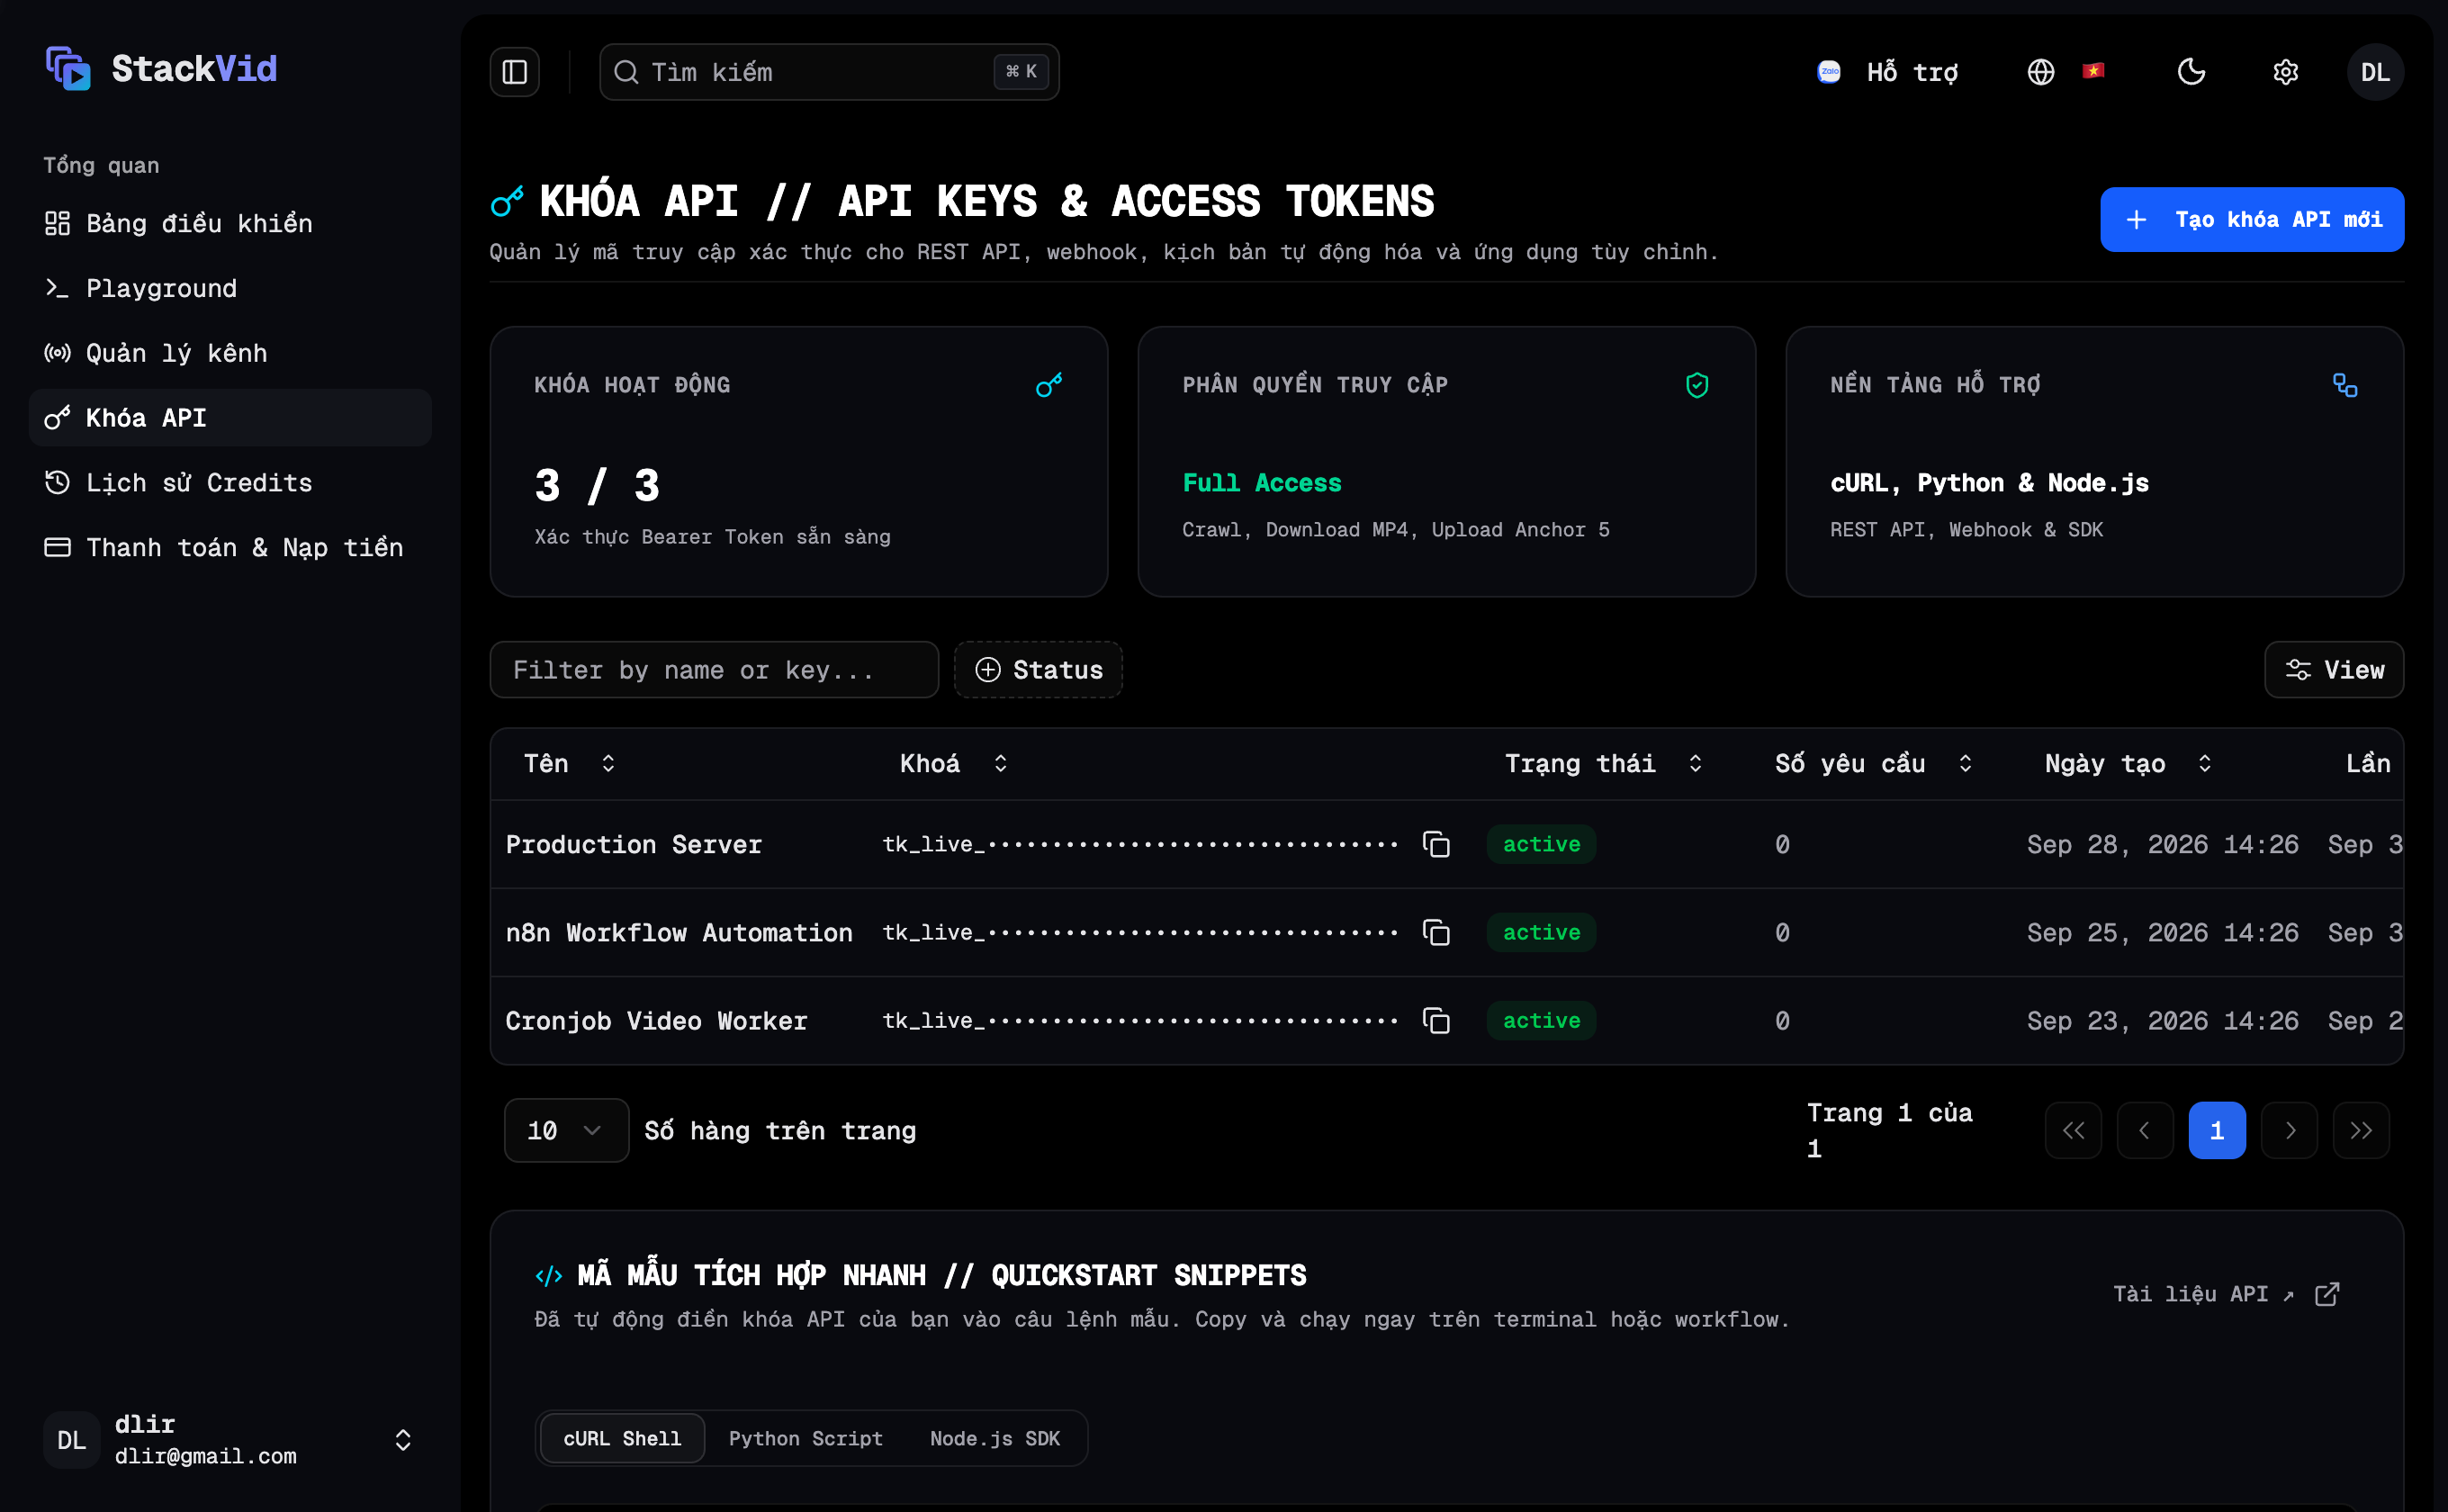This screenshot has width=2448, height=1512.
Task: Select Khóa API sidebar item
Action: tap(230, 417)
